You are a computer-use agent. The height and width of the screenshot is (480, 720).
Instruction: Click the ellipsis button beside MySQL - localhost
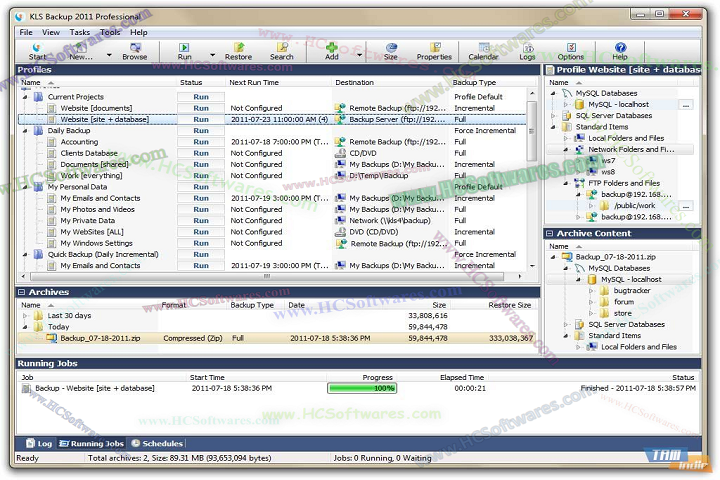tap(686, 105)
